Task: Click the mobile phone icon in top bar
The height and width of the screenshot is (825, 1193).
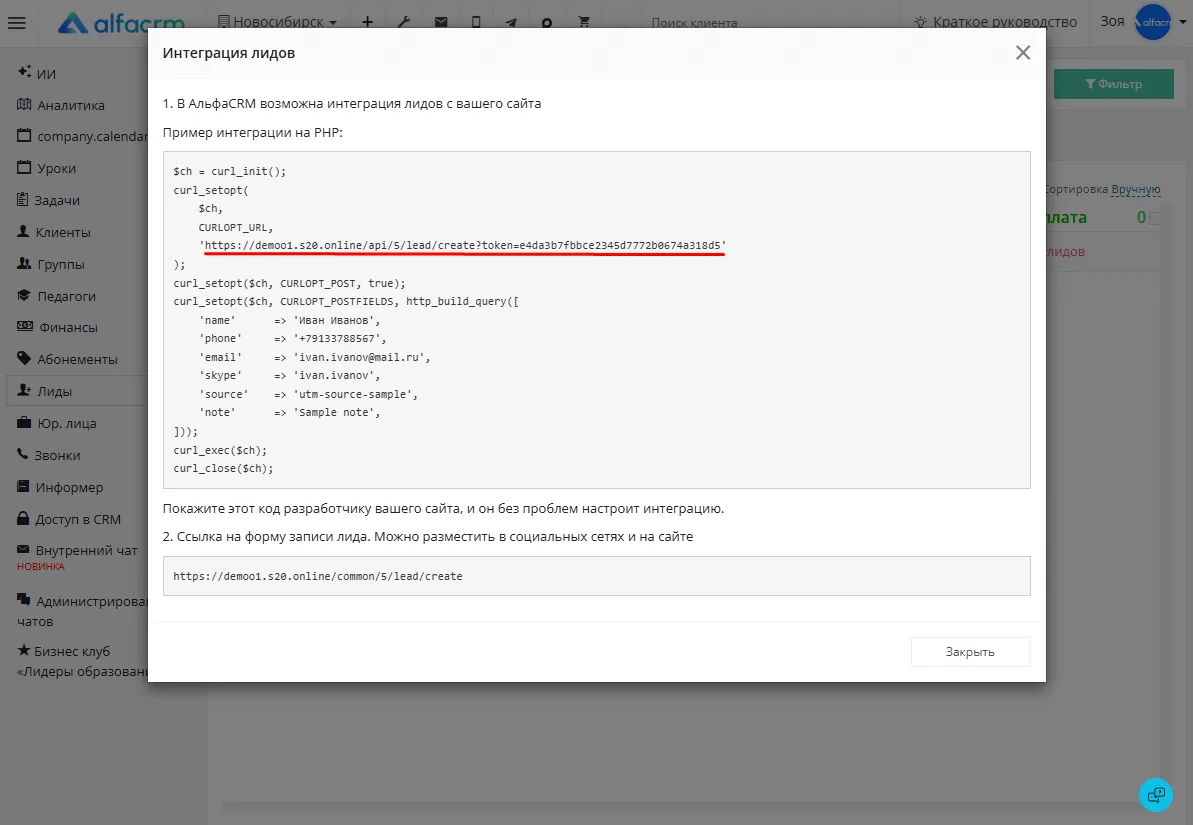Action: pyautogui.click(x=476, y=22)
